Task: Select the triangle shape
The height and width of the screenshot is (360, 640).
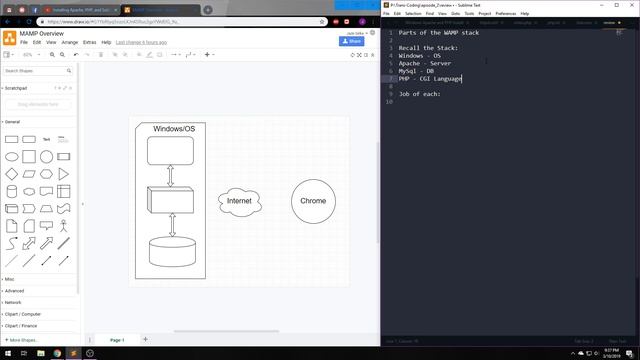Action: [x=63, y=174]
